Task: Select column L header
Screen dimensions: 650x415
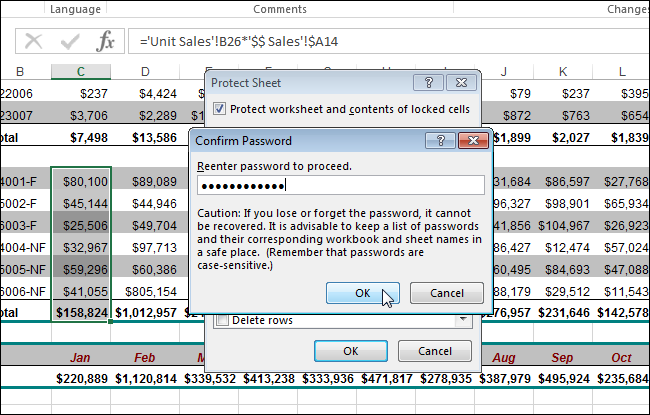Action: pos(621,72)
